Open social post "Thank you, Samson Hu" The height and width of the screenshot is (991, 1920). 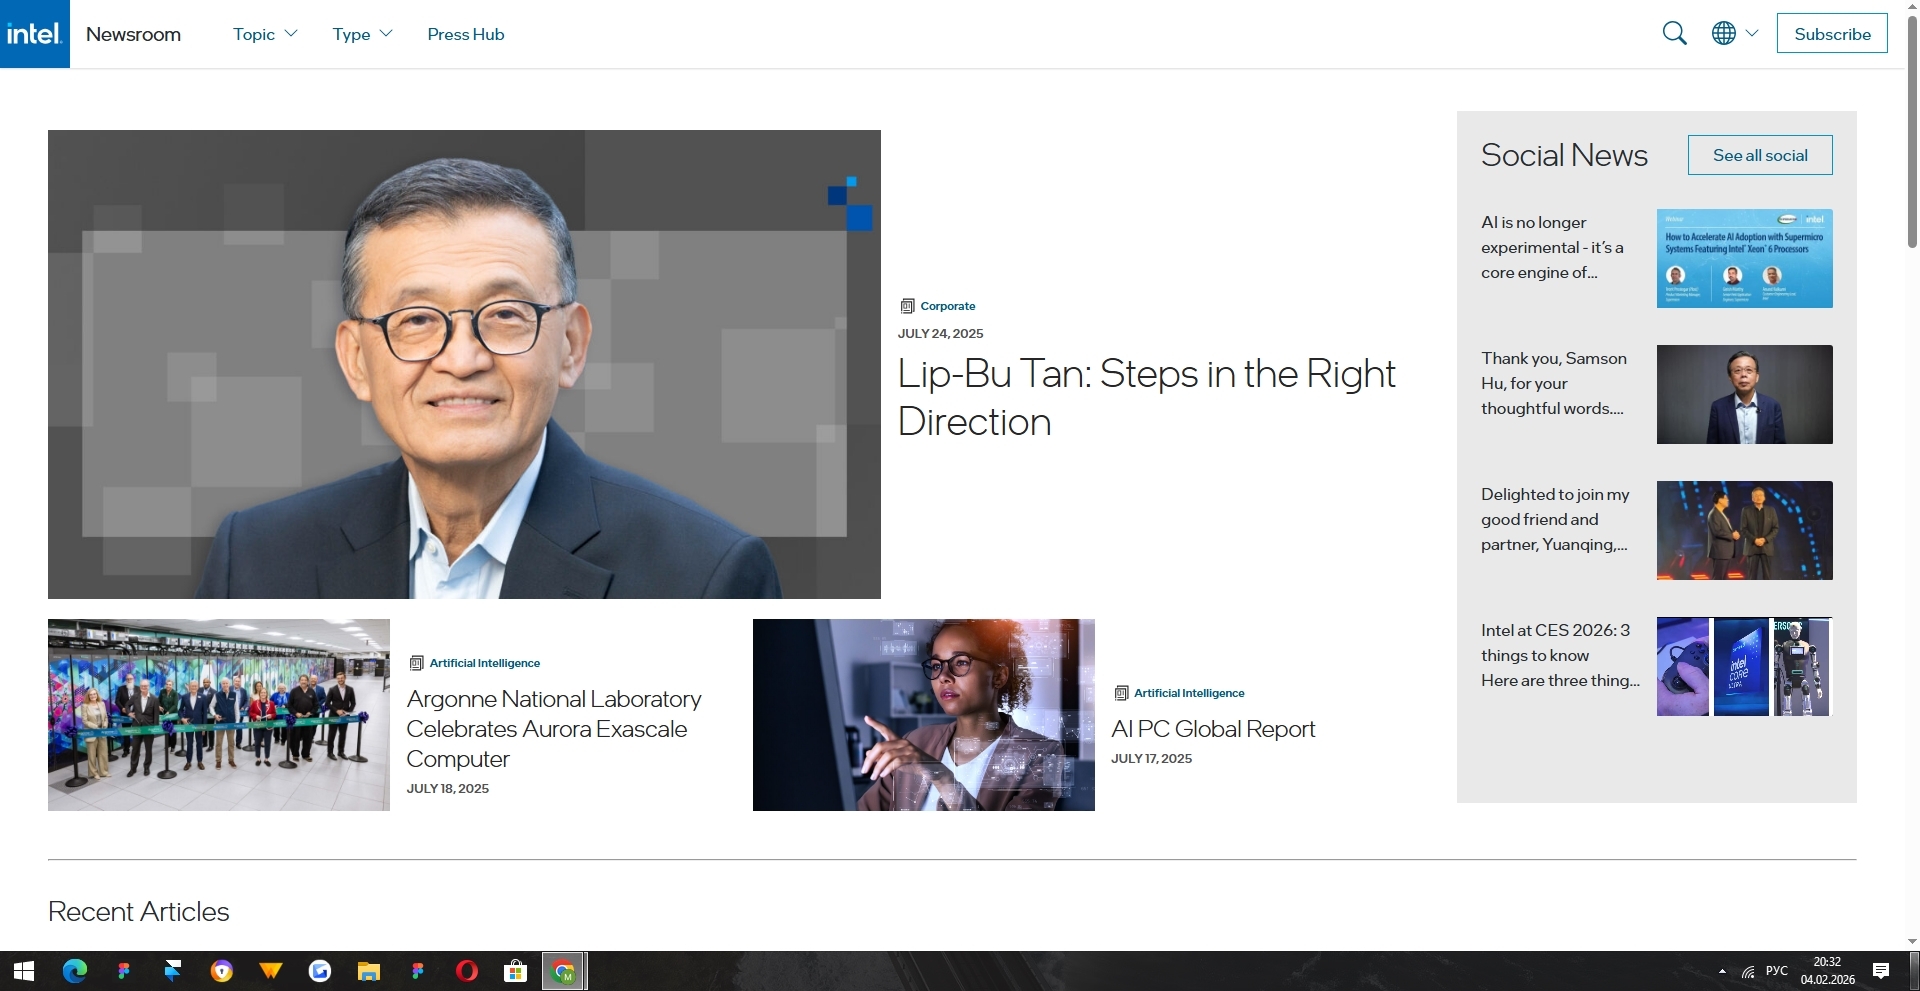pos(1554,383)
